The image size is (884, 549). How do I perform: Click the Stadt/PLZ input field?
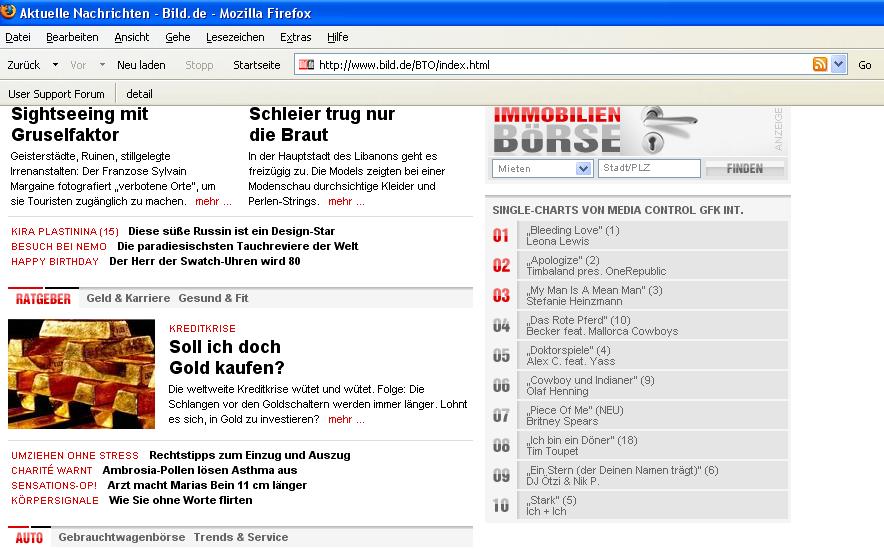coord(649,168)
